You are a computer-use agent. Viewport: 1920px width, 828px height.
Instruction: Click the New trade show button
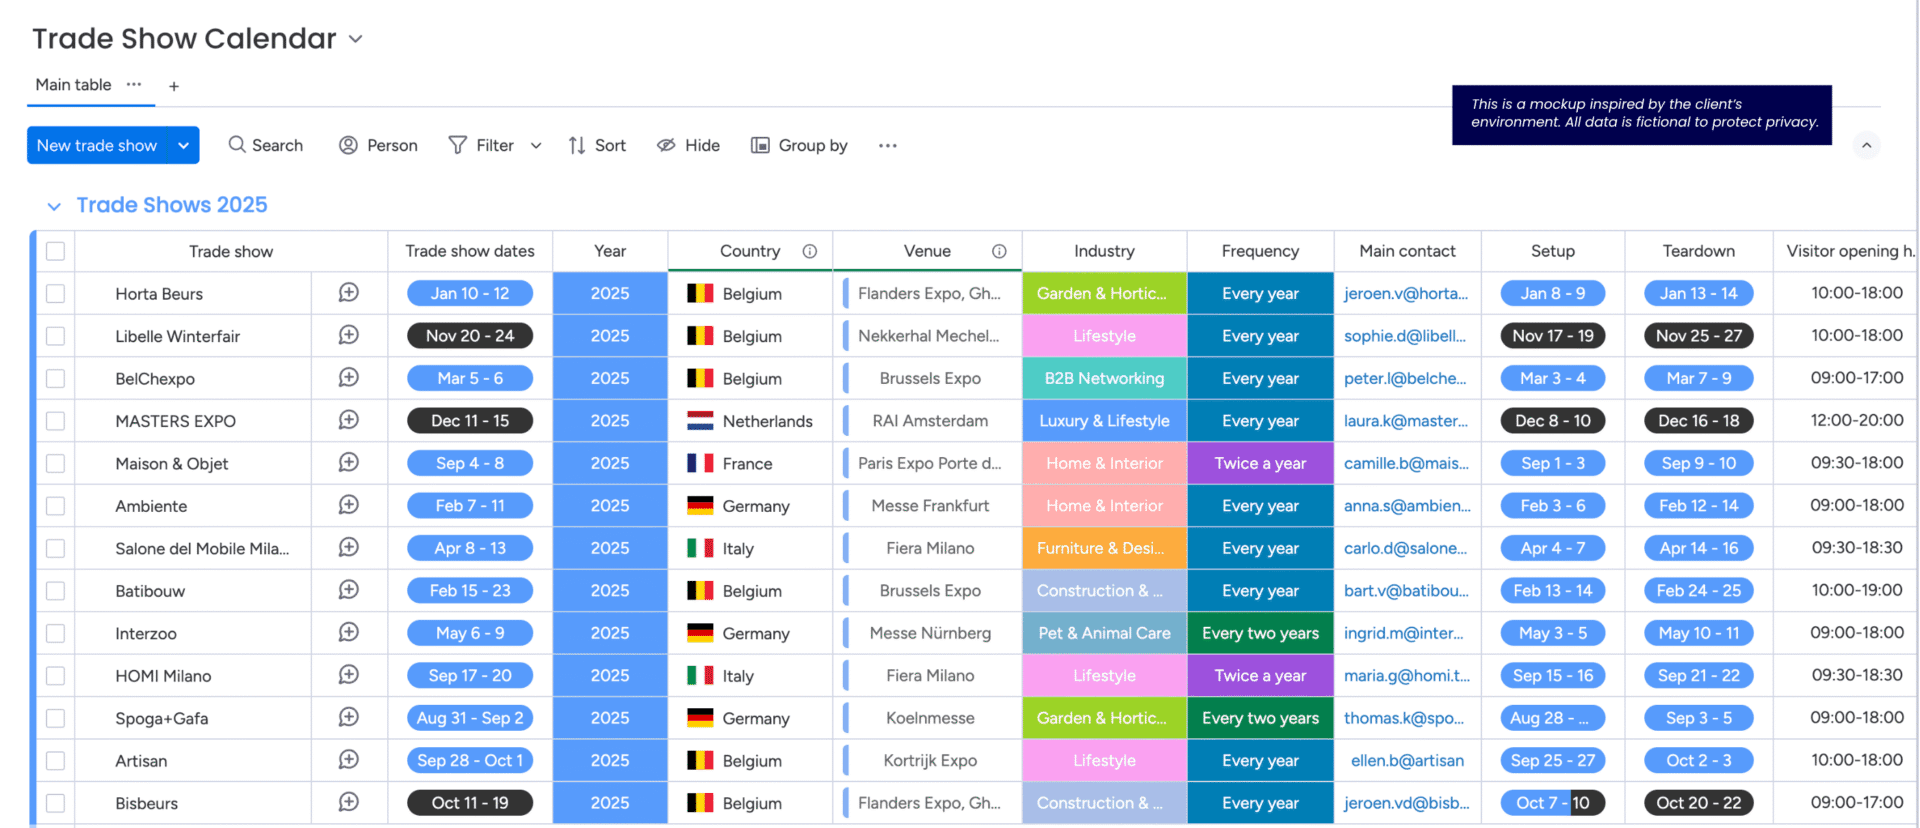pos(97,145)
